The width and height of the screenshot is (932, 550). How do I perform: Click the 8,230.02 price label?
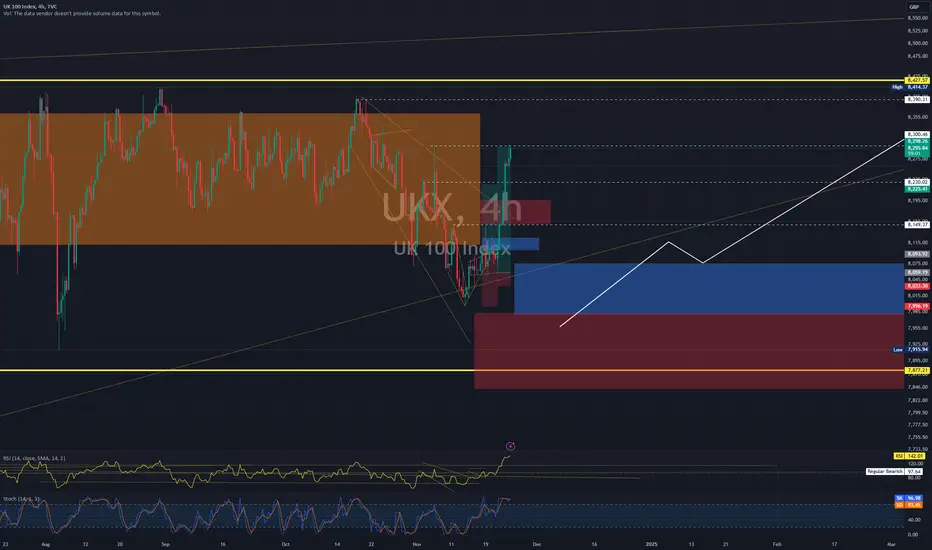[x=917, y=183]
